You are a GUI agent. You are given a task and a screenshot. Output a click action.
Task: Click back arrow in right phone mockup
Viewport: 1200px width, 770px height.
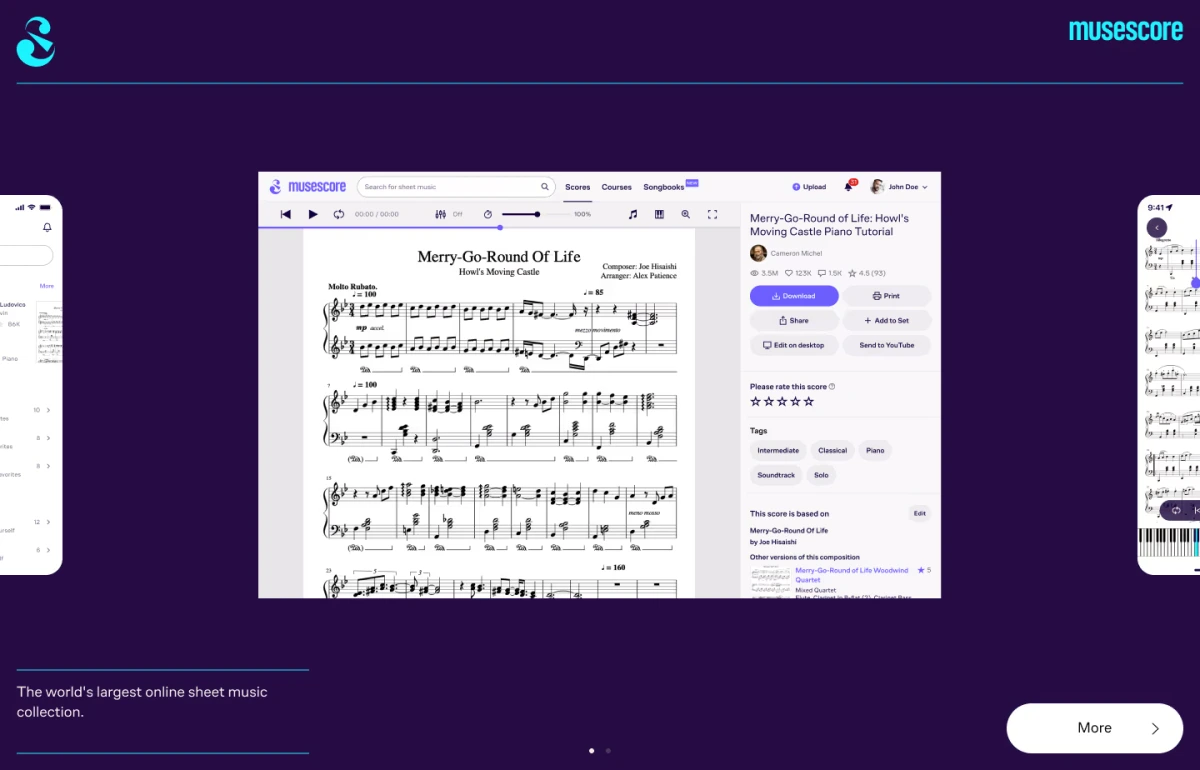pyautogui.click(x=1157, y=228)
